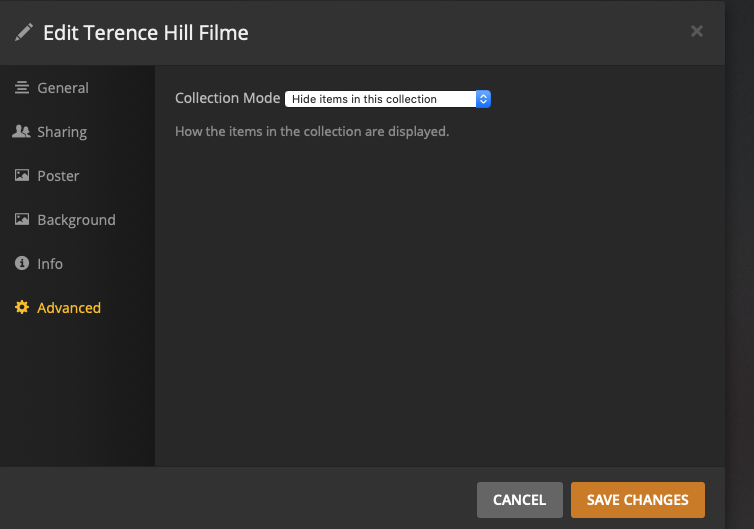Click the pencil edit icon in header
This screenshot has height=529, width=754.
[x=23, y=33]
